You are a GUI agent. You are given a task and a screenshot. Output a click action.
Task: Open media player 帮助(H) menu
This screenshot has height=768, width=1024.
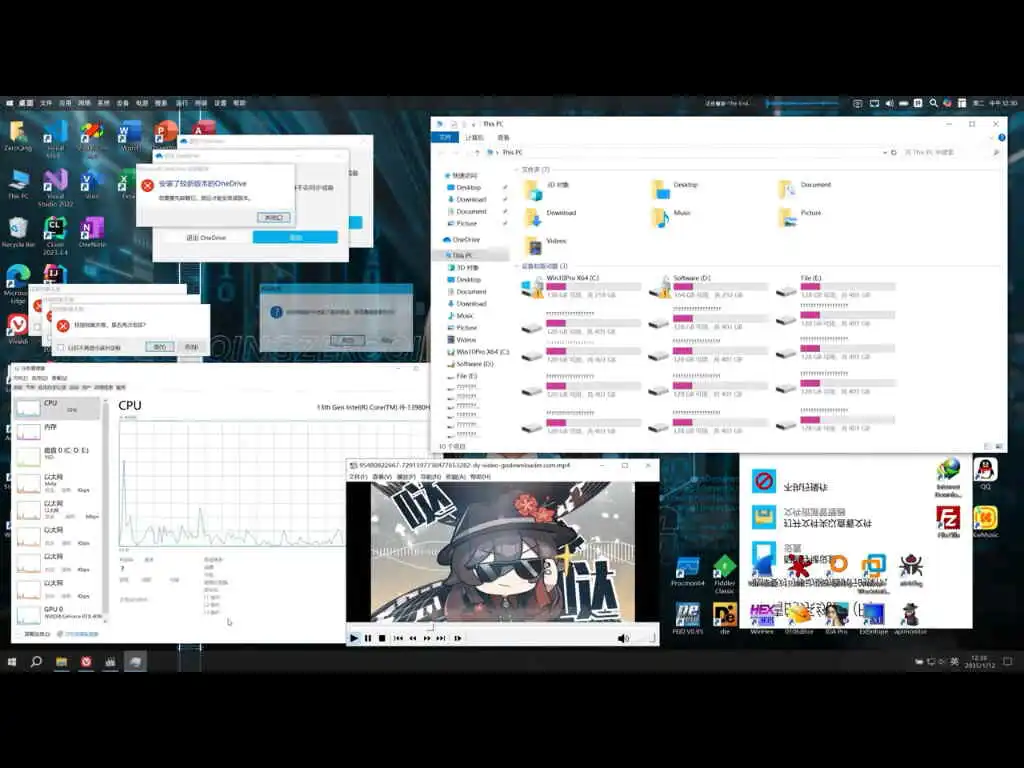pos(480,477)
